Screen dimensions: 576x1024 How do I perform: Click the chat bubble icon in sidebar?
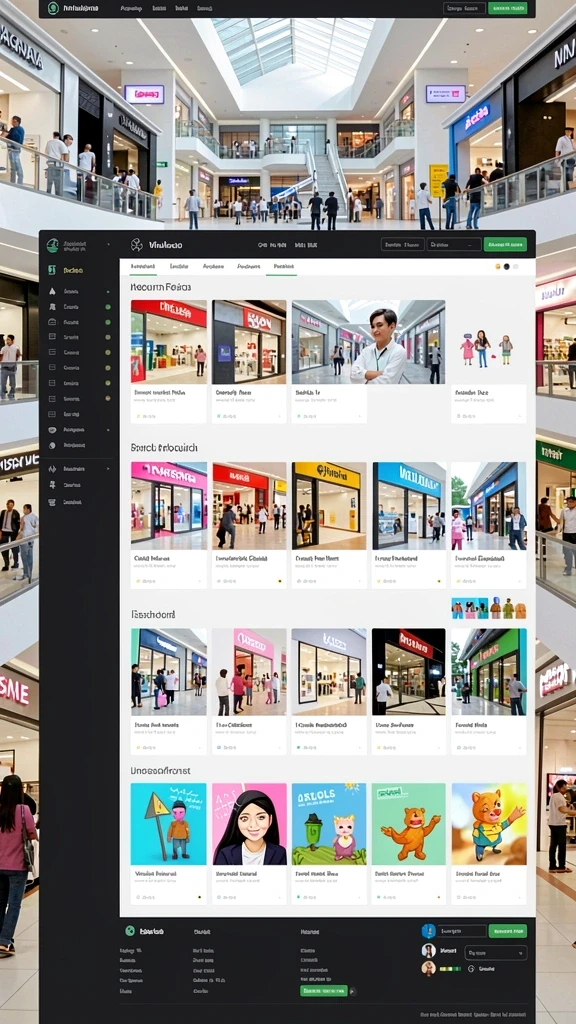pos(52,430)
